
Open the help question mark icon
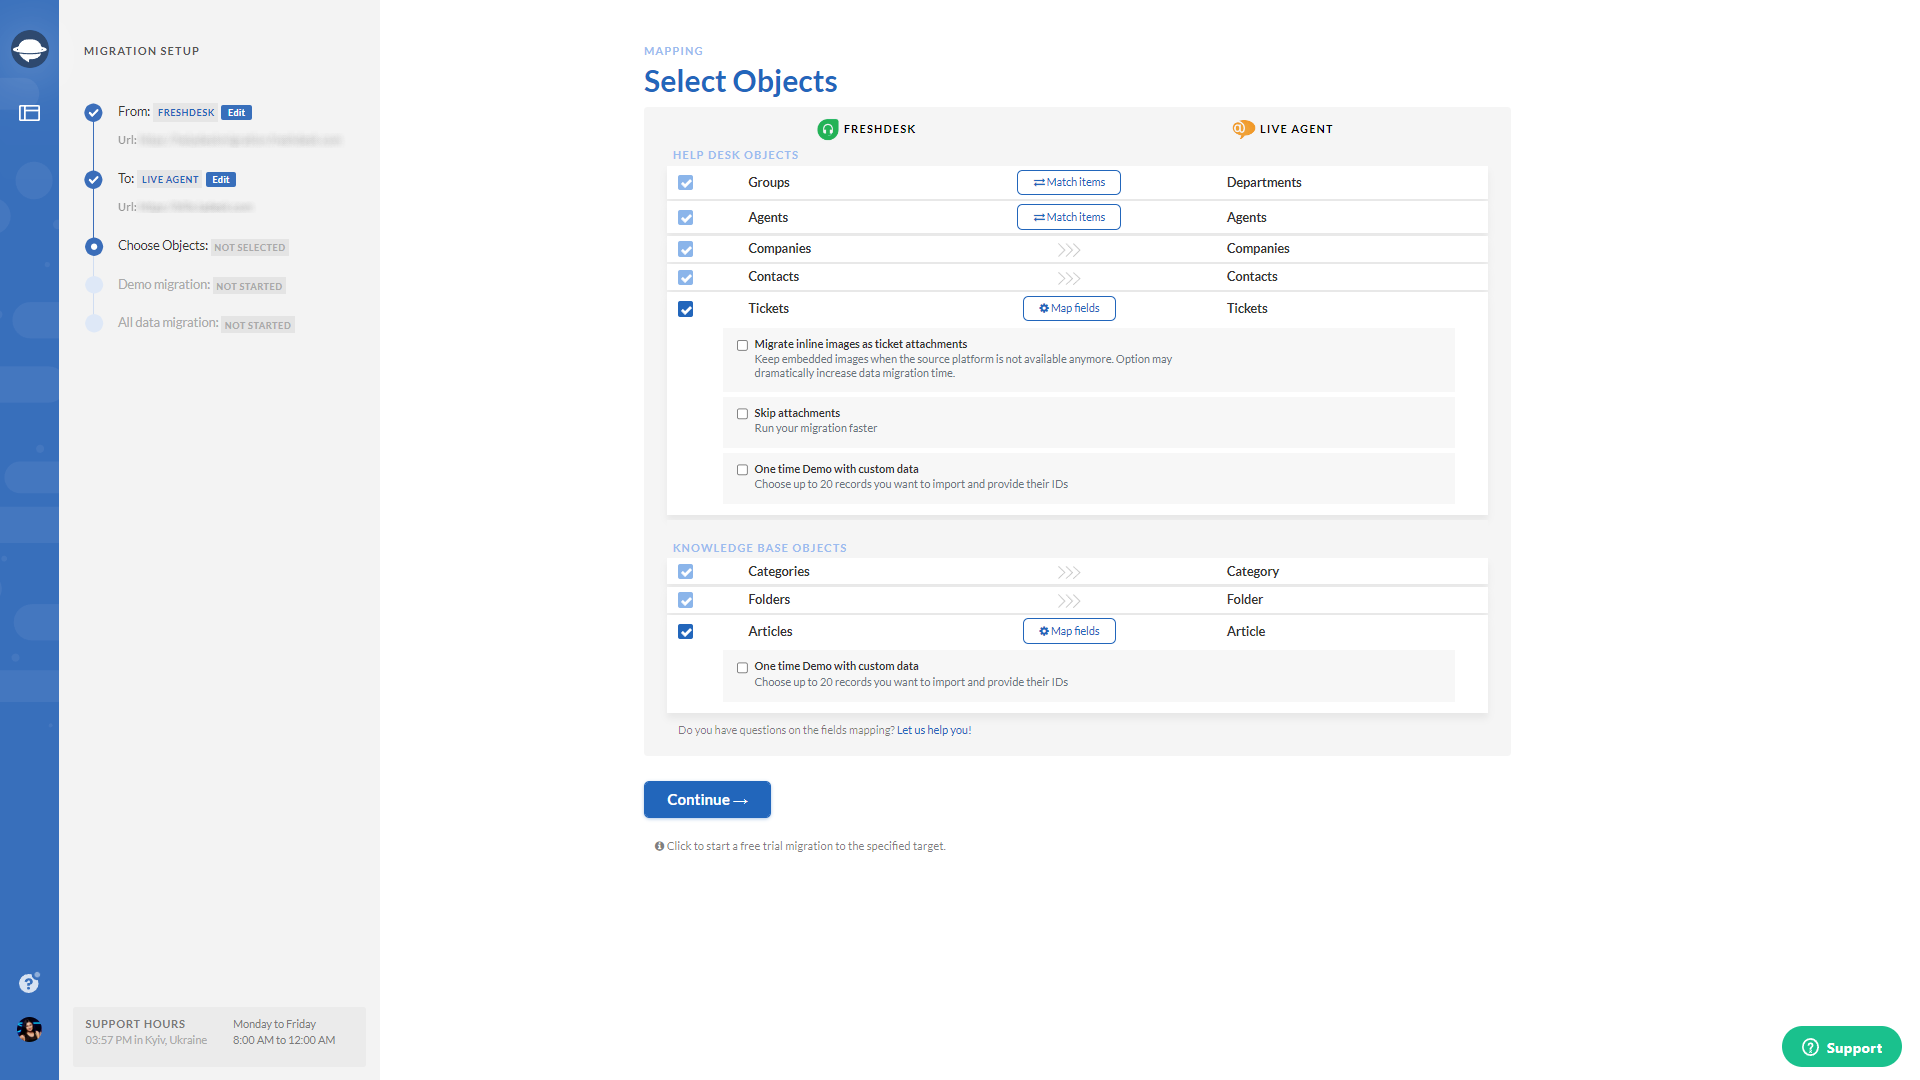[29, 983]
